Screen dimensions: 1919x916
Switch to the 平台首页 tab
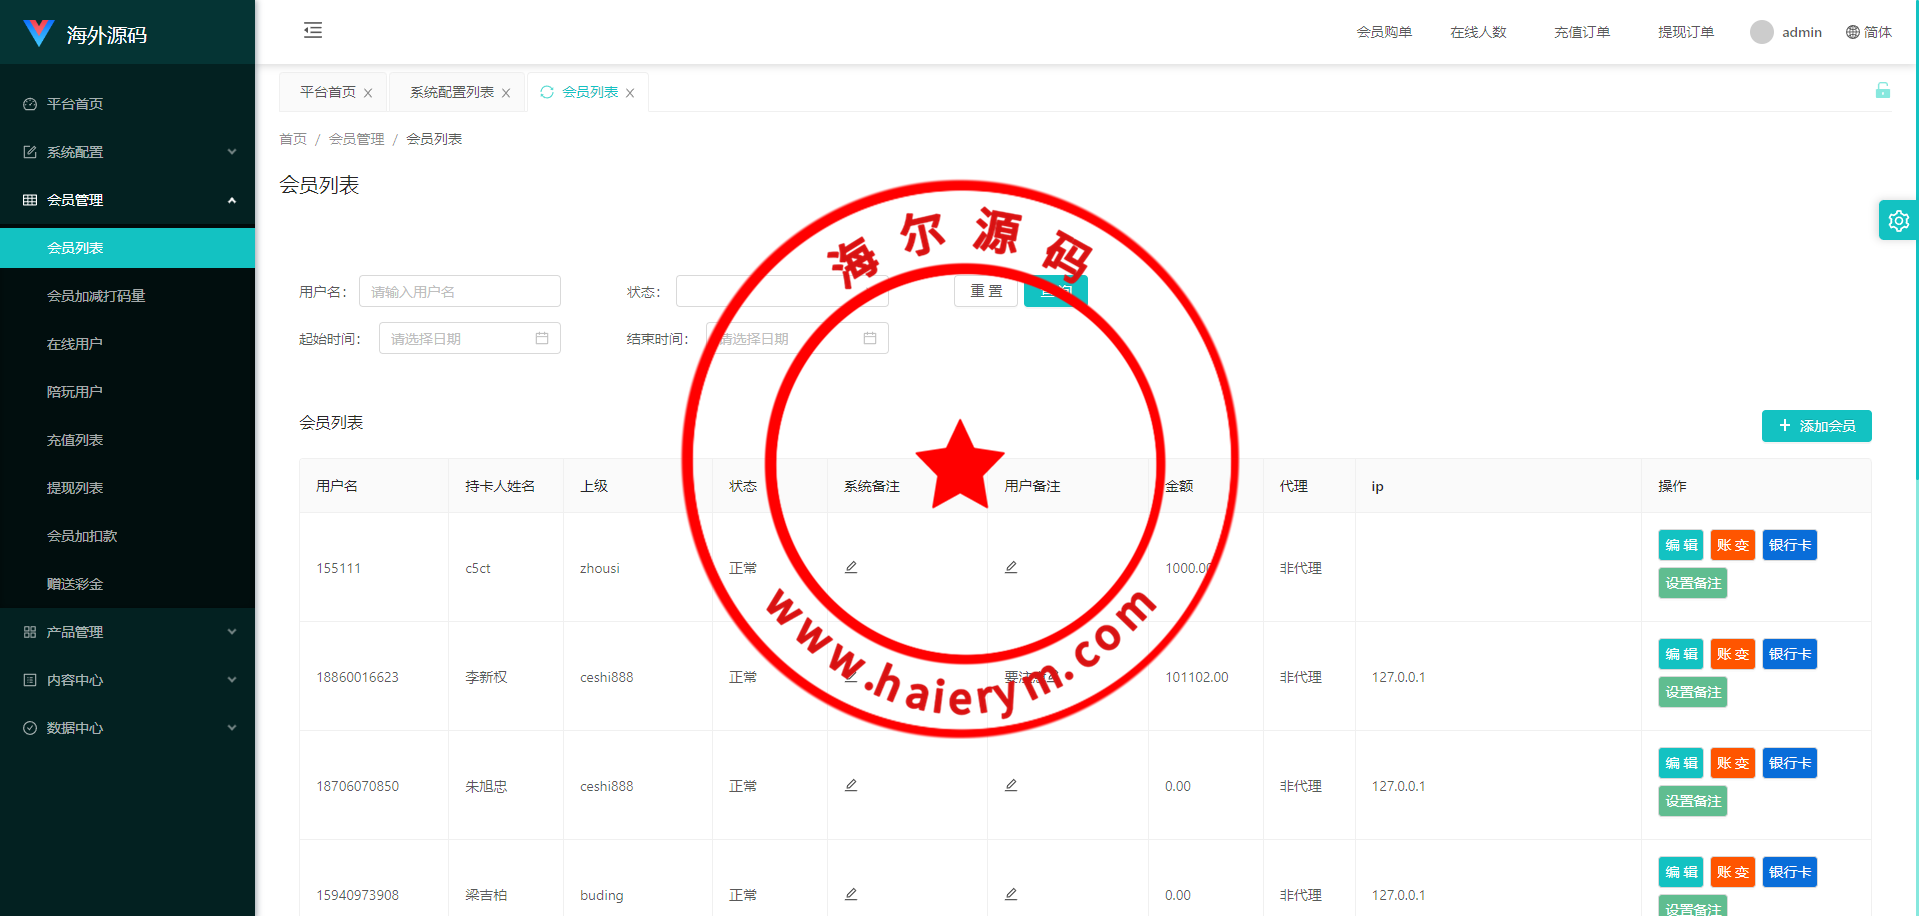click(327, 92)
